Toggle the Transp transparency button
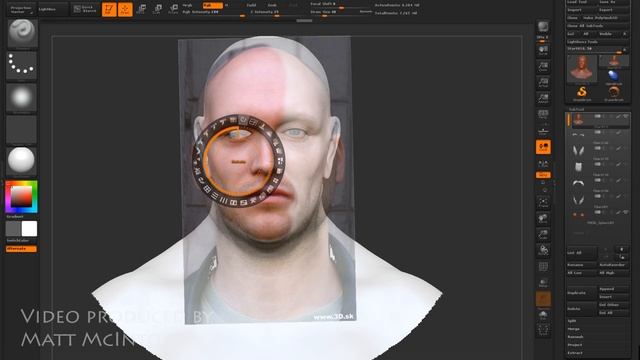This screenshot has width=640, height=360. tap(543, 282)
